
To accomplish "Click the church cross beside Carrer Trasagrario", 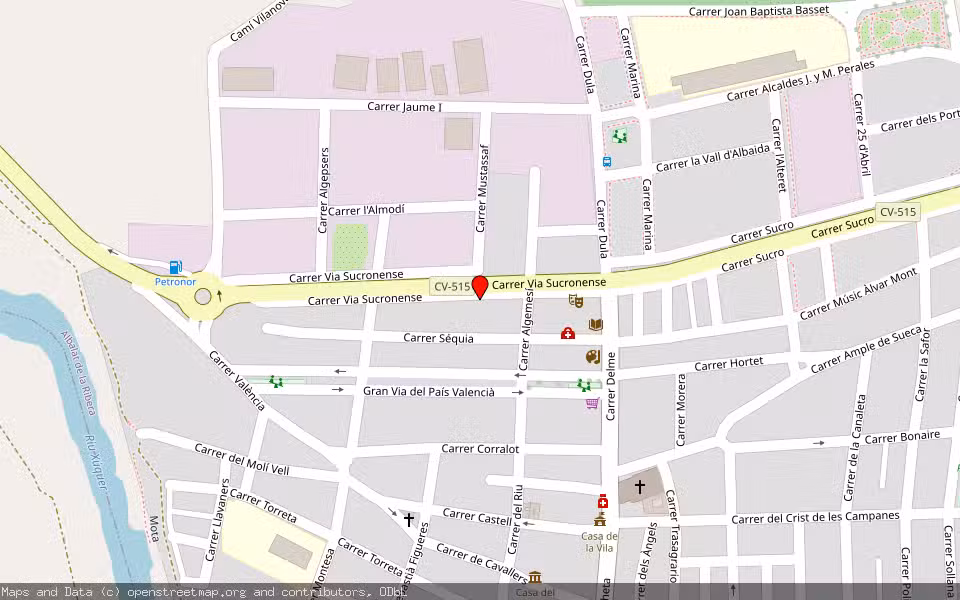I will coord(639,487).
